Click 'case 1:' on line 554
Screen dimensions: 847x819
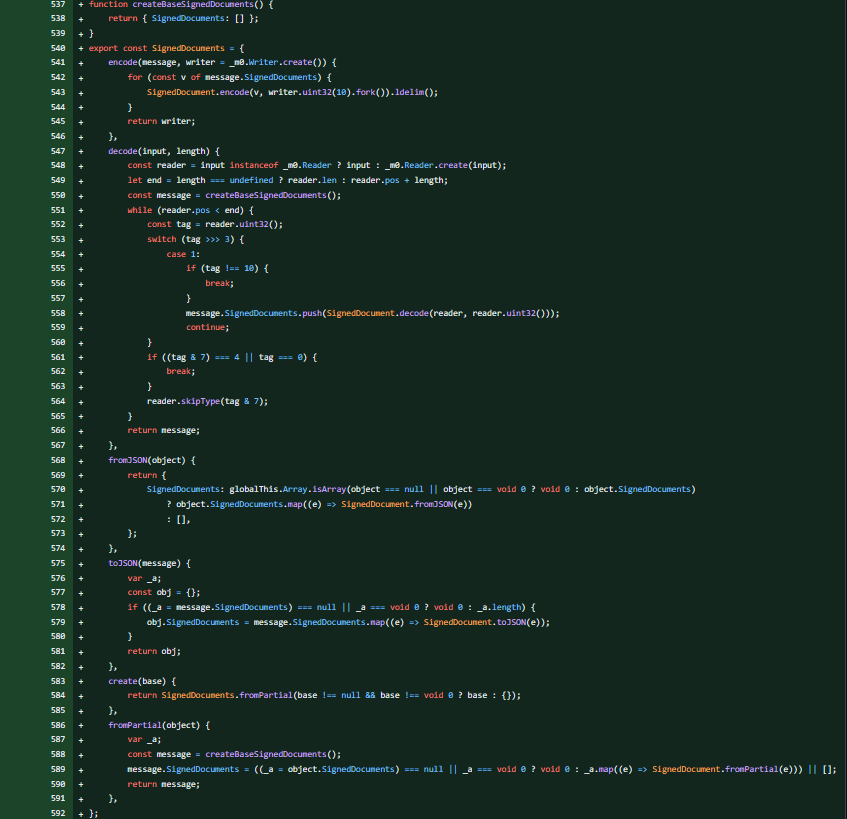point(183,254)
